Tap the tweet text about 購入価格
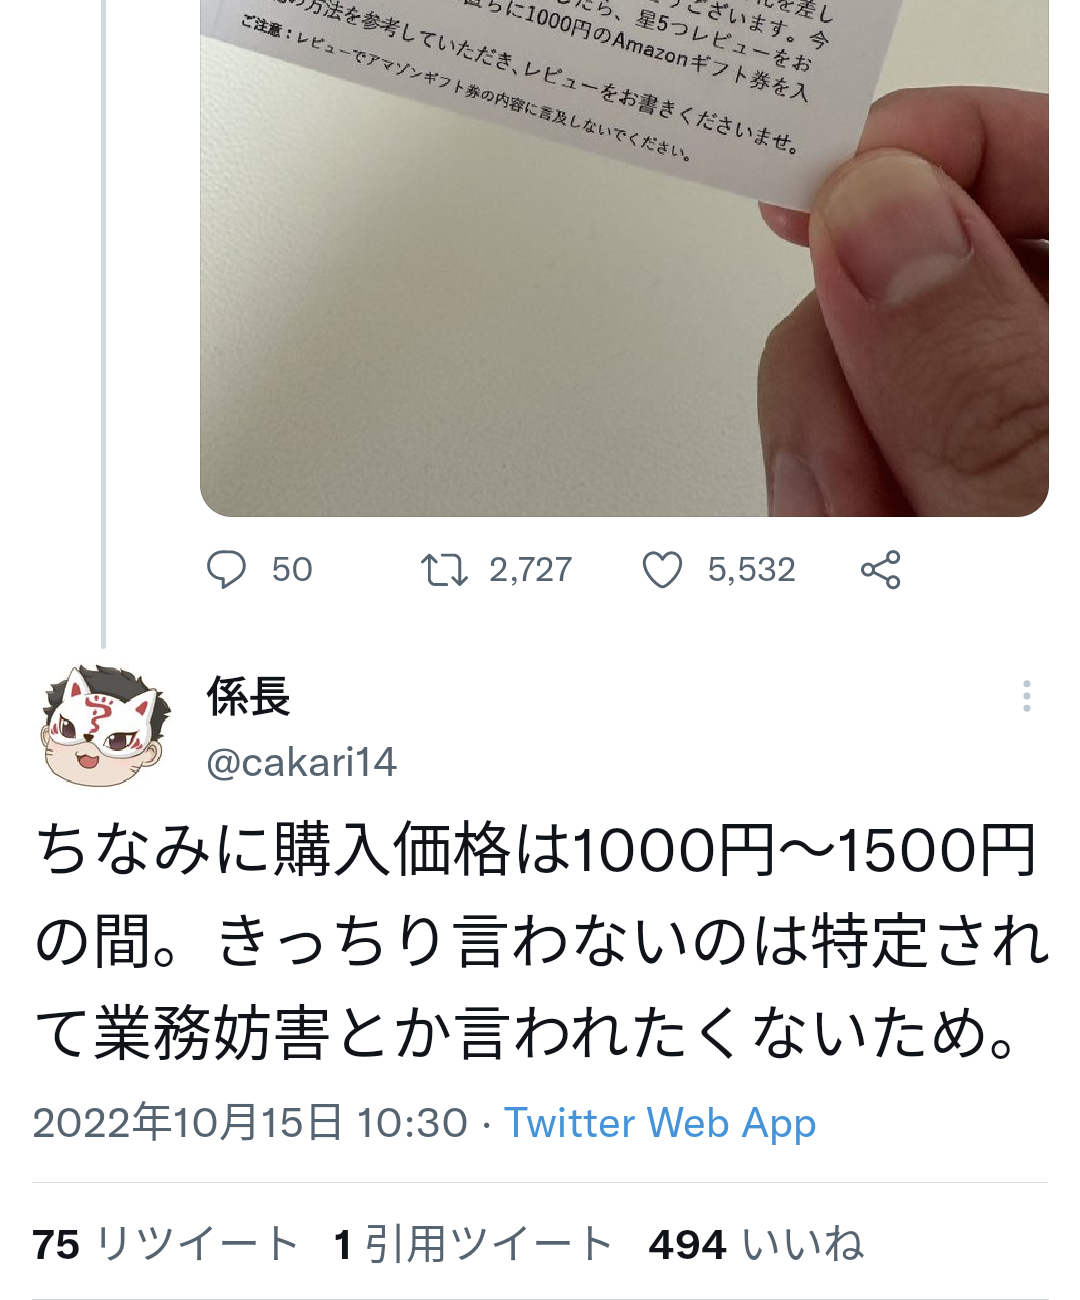 click(x=540, y=941)
